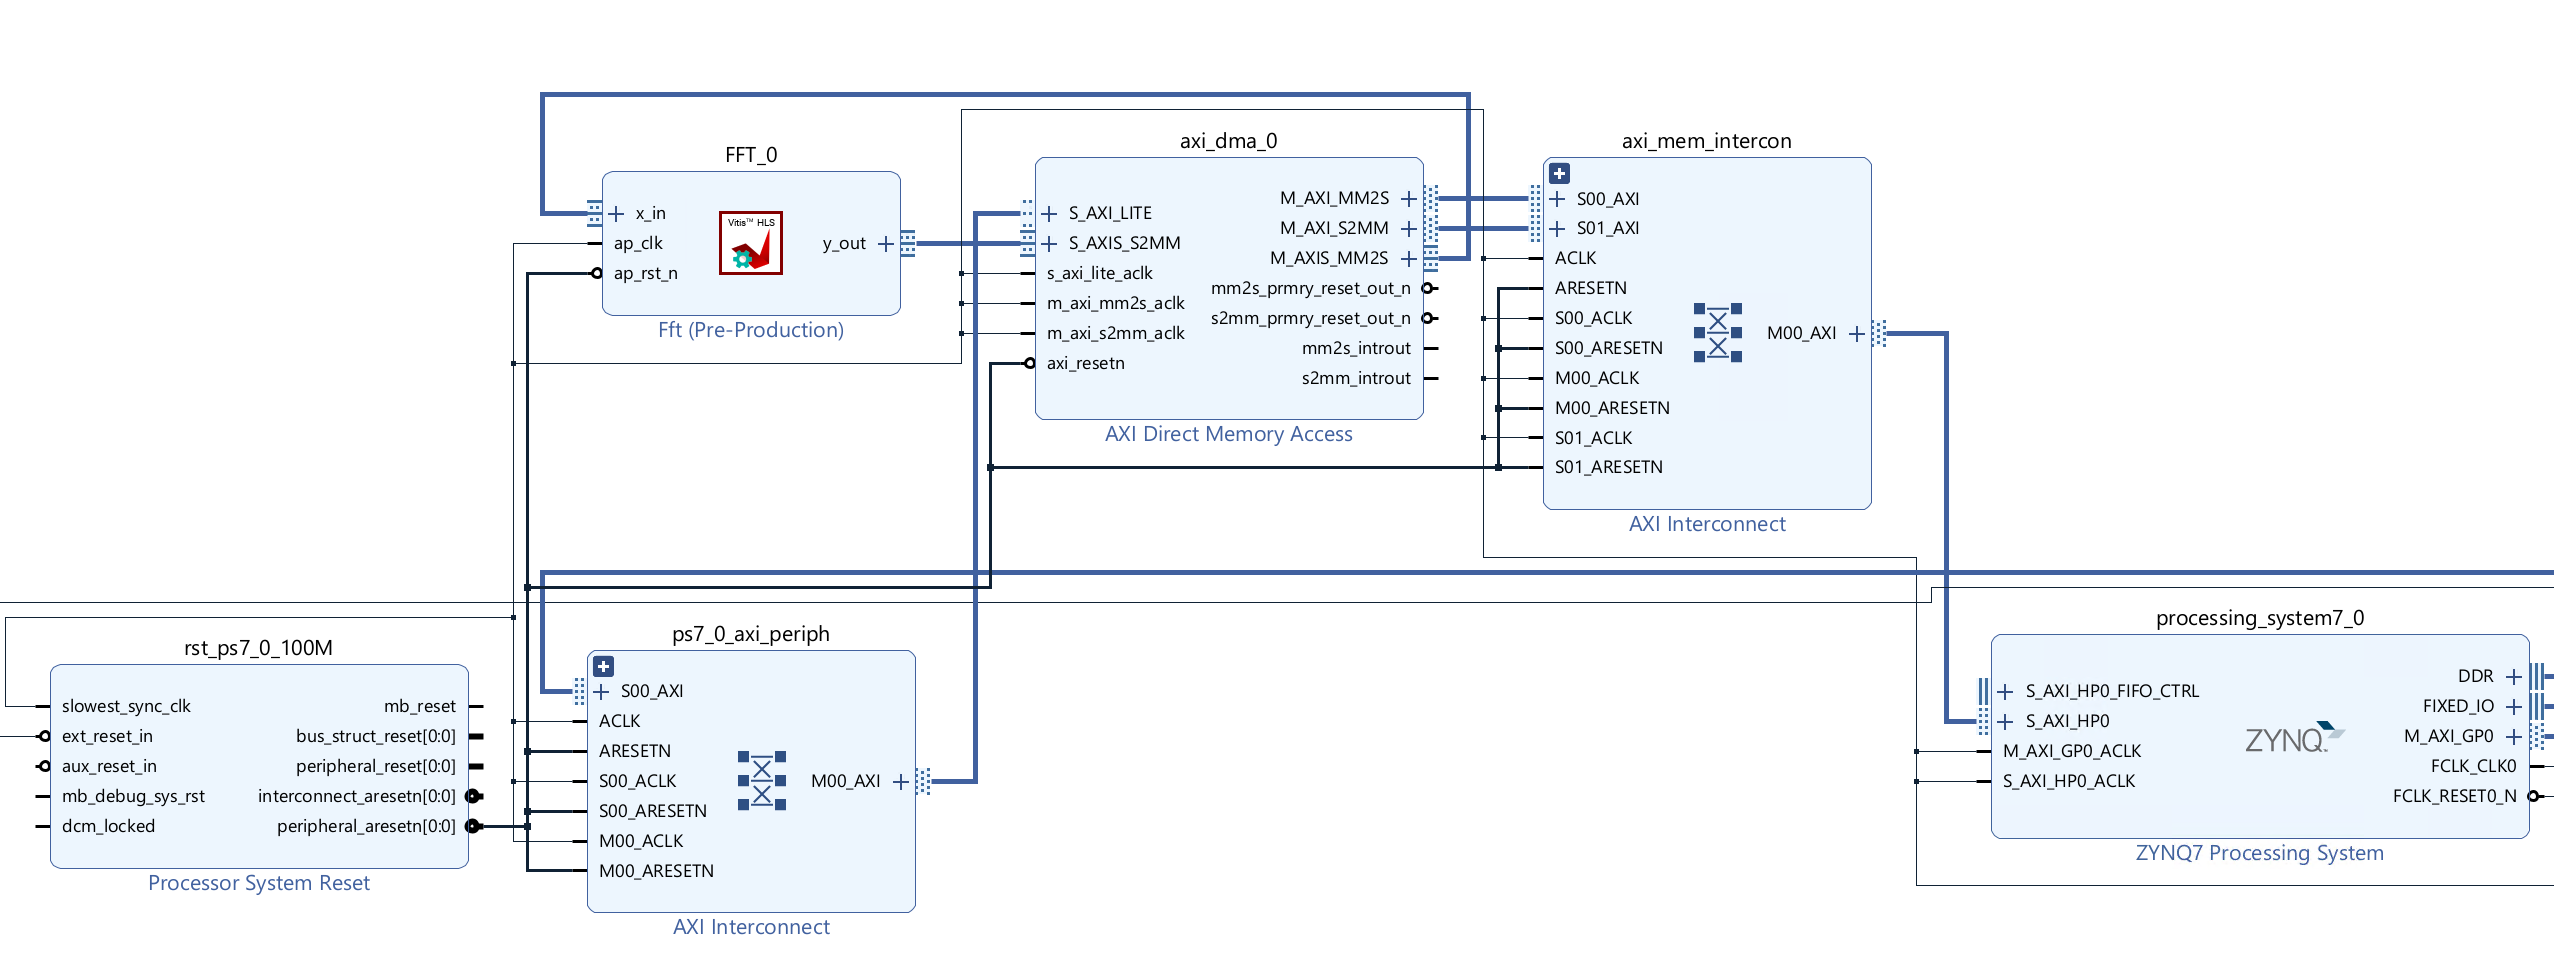2554x976 pixels.
Task: Click the ZYNQ7 Processing System label
Action: coord(2259,853)
